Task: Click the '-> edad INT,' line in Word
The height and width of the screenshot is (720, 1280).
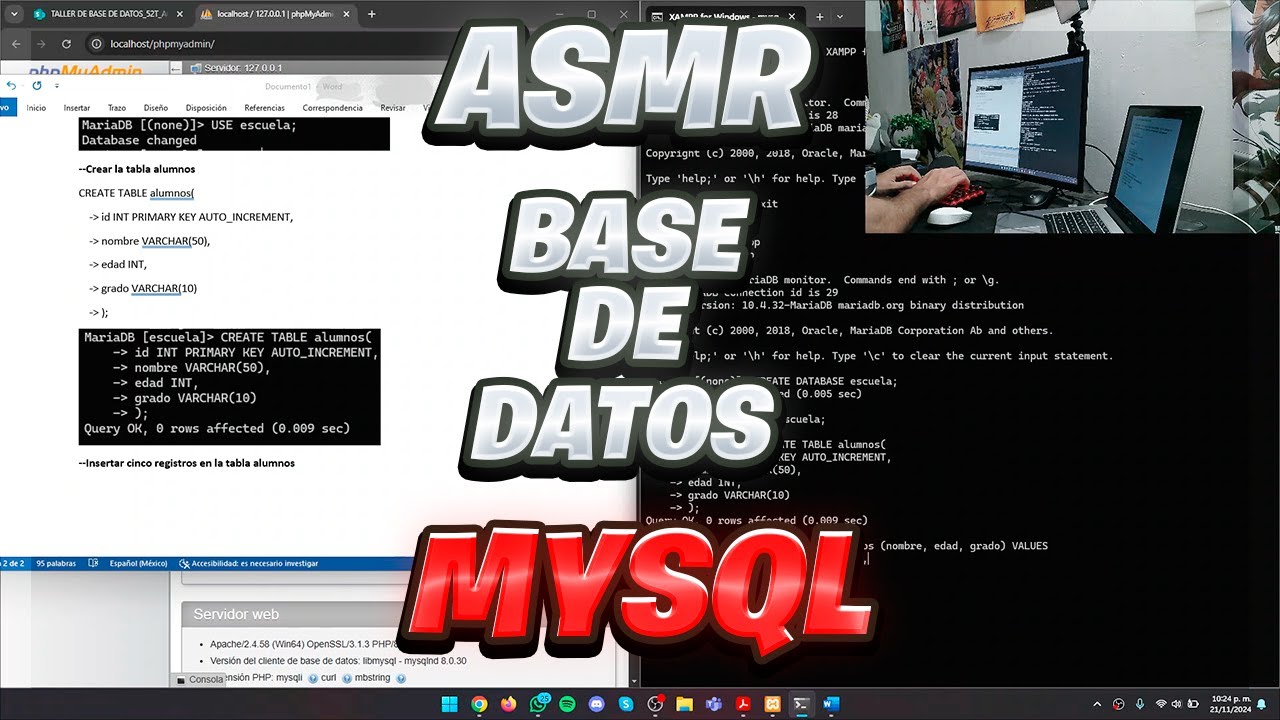Action: [x=118, y=264]
